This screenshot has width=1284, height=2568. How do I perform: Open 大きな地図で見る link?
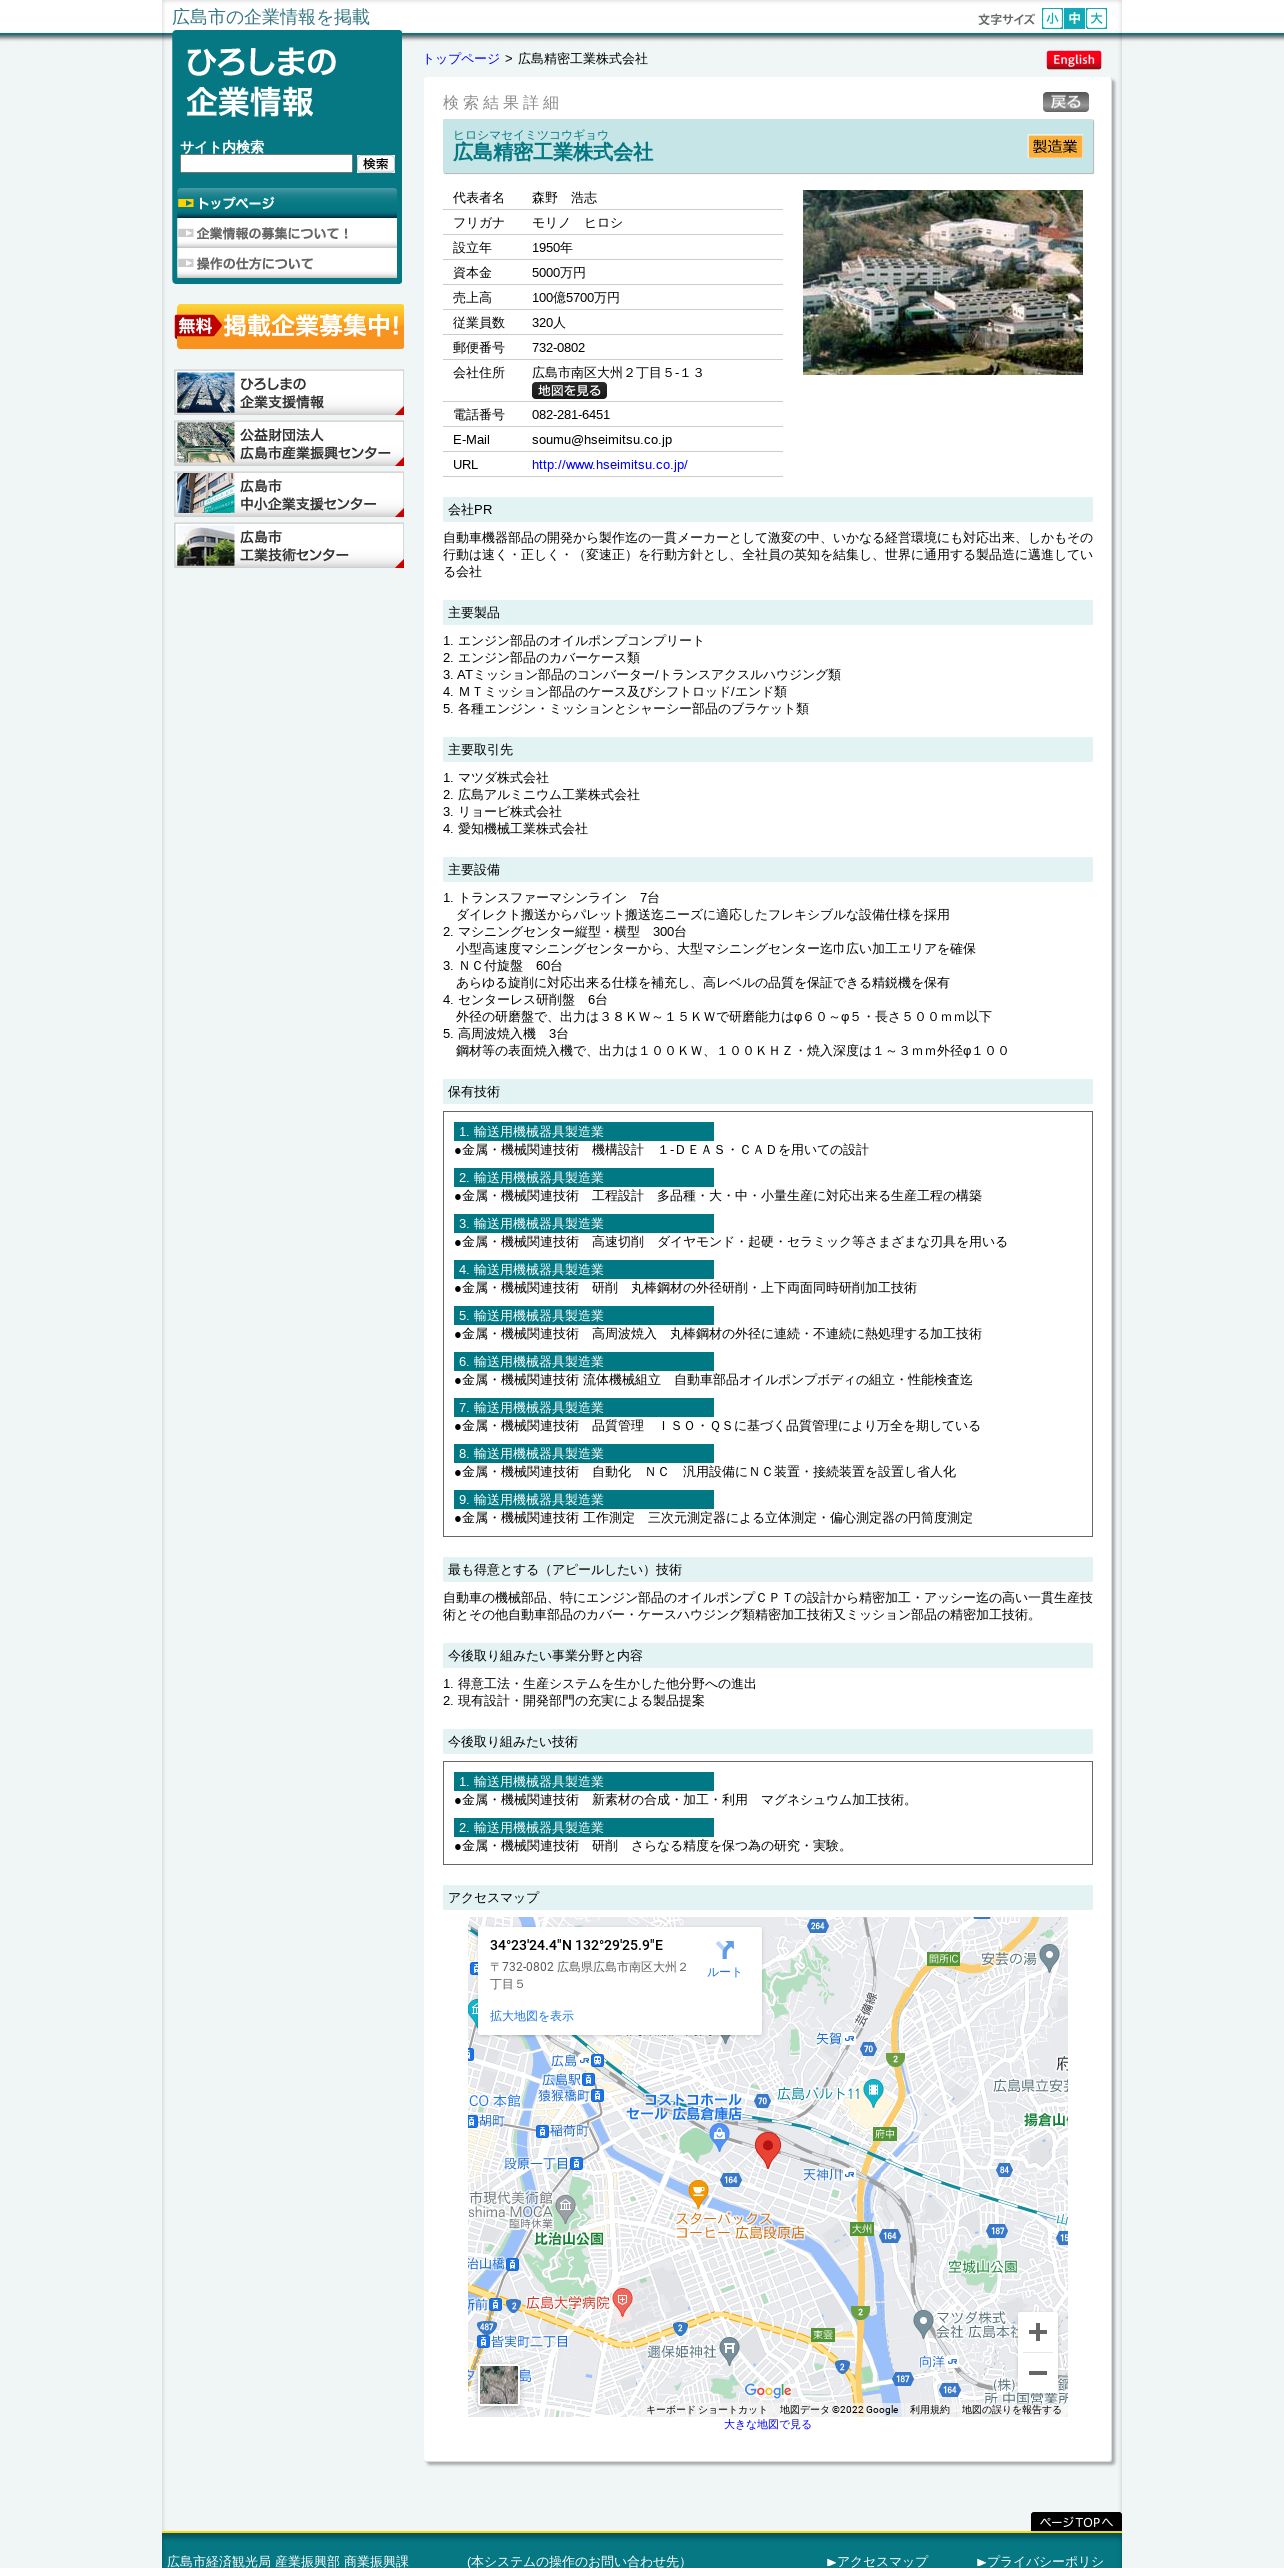coord(767,2424)
